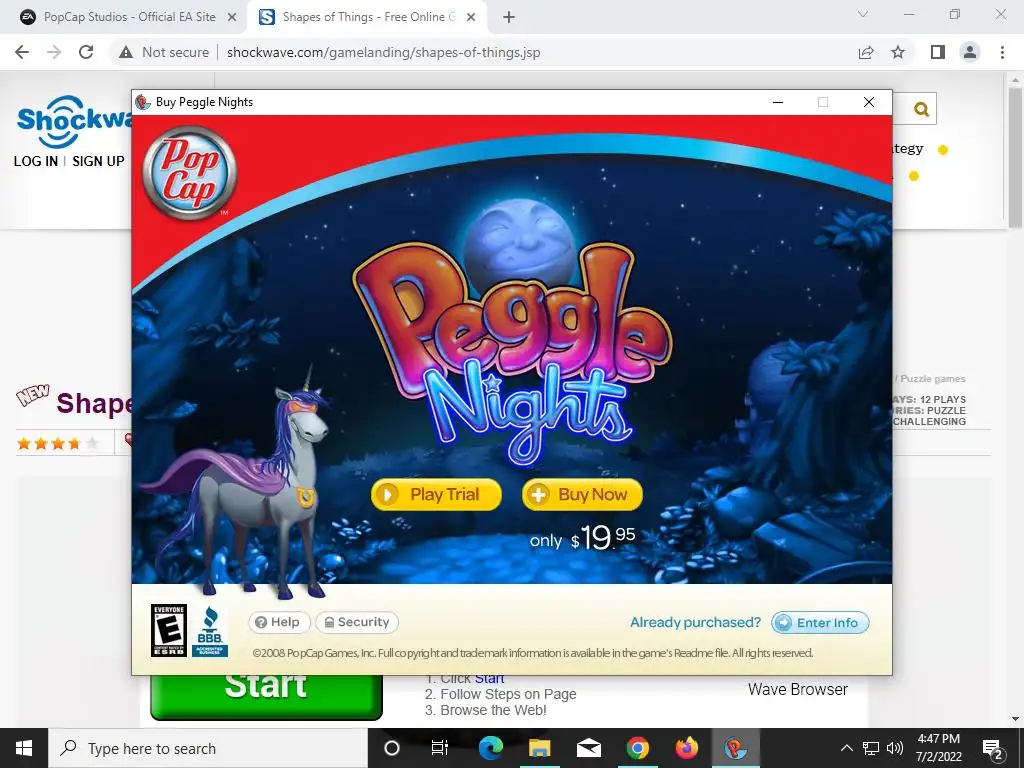The height and width of the screenshot is (768, 1024).
Task: Click the Shockwave site logo
Action: pos(74,121)
